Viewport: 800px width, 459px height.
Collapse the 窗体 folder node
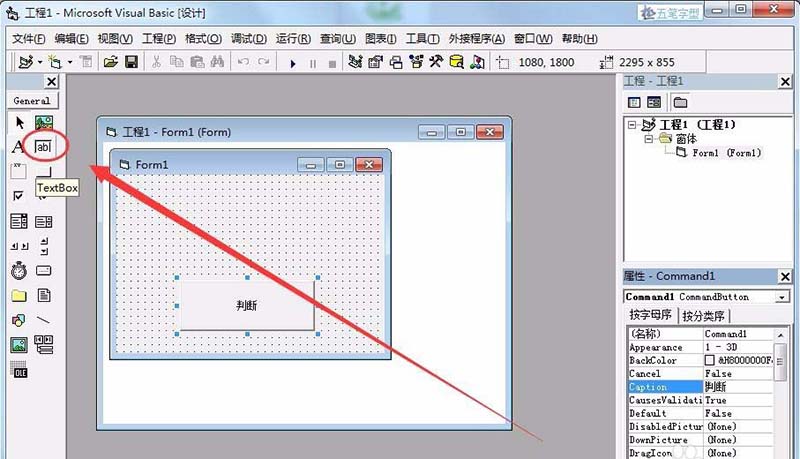point(648,139)
